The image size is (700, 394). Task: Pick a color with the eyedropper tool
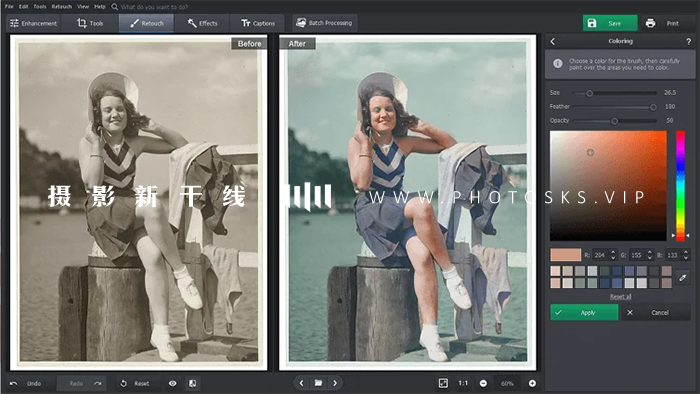point(682,278)
